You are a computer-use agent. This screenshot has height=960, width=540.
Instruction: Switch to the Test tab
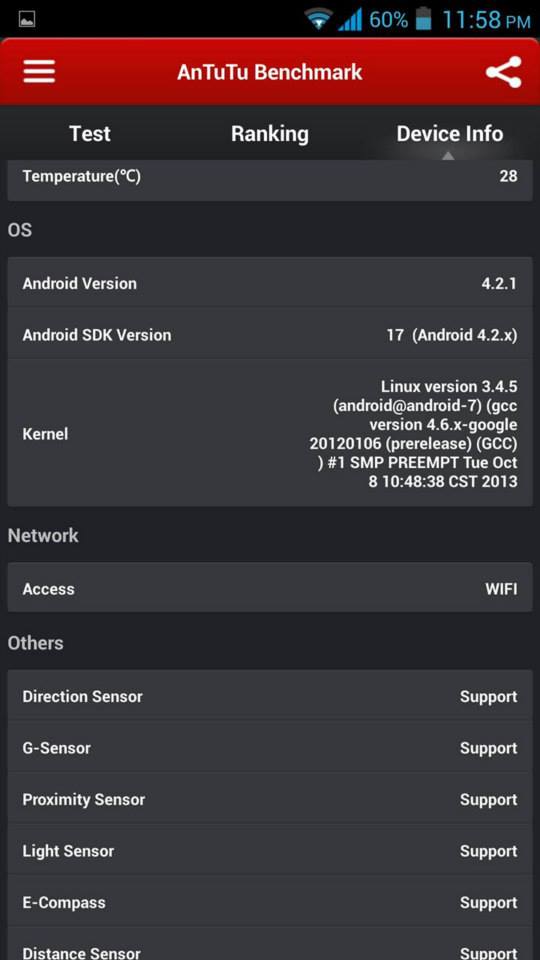(x=90, y=133)
